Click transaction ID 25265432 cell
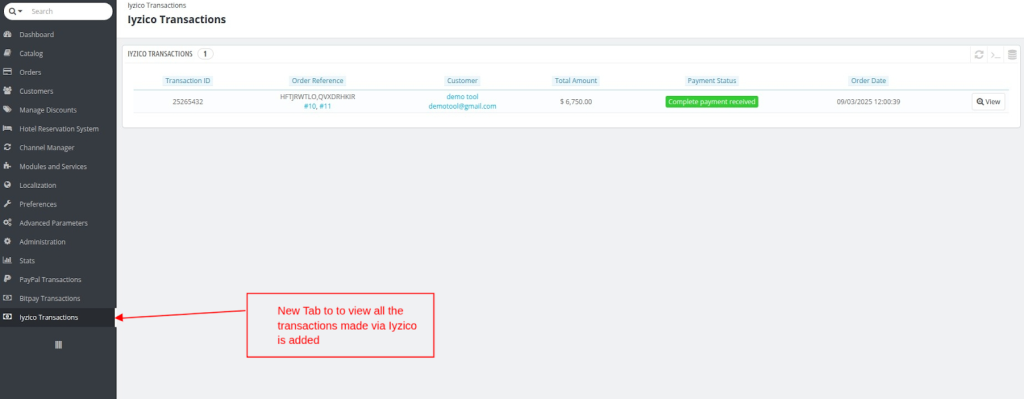This screenshot has width=1024, height=399. [187, 102]
